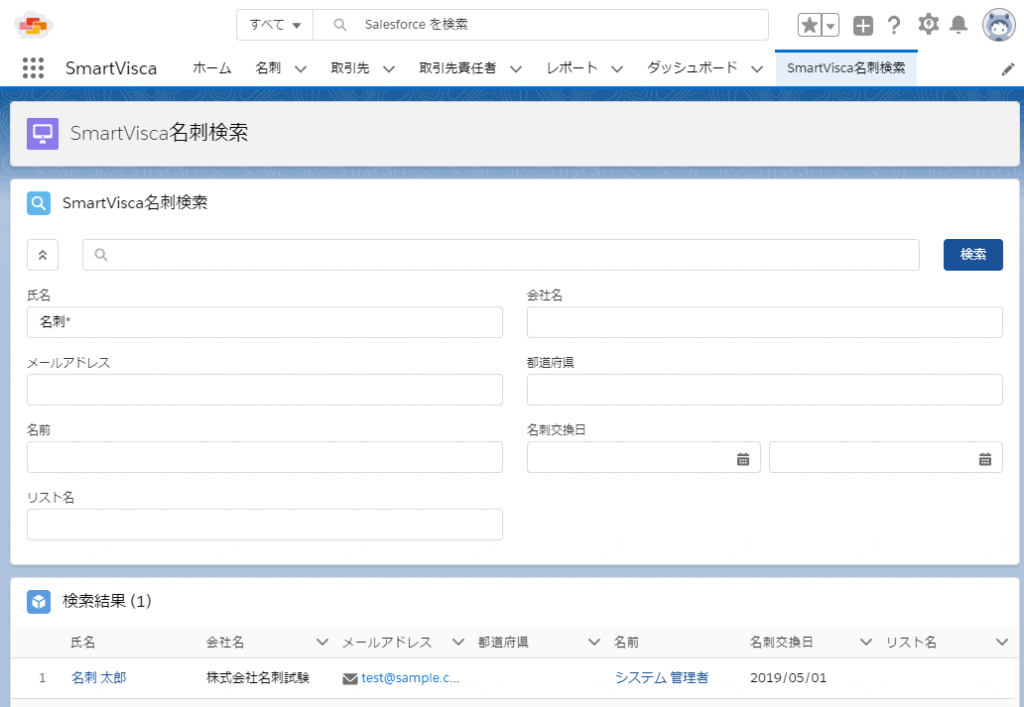Screen dimensions: 1024x707
Task: Expand the 取引先責任者 tab dropdown chevron
Action: click(516, 69)
